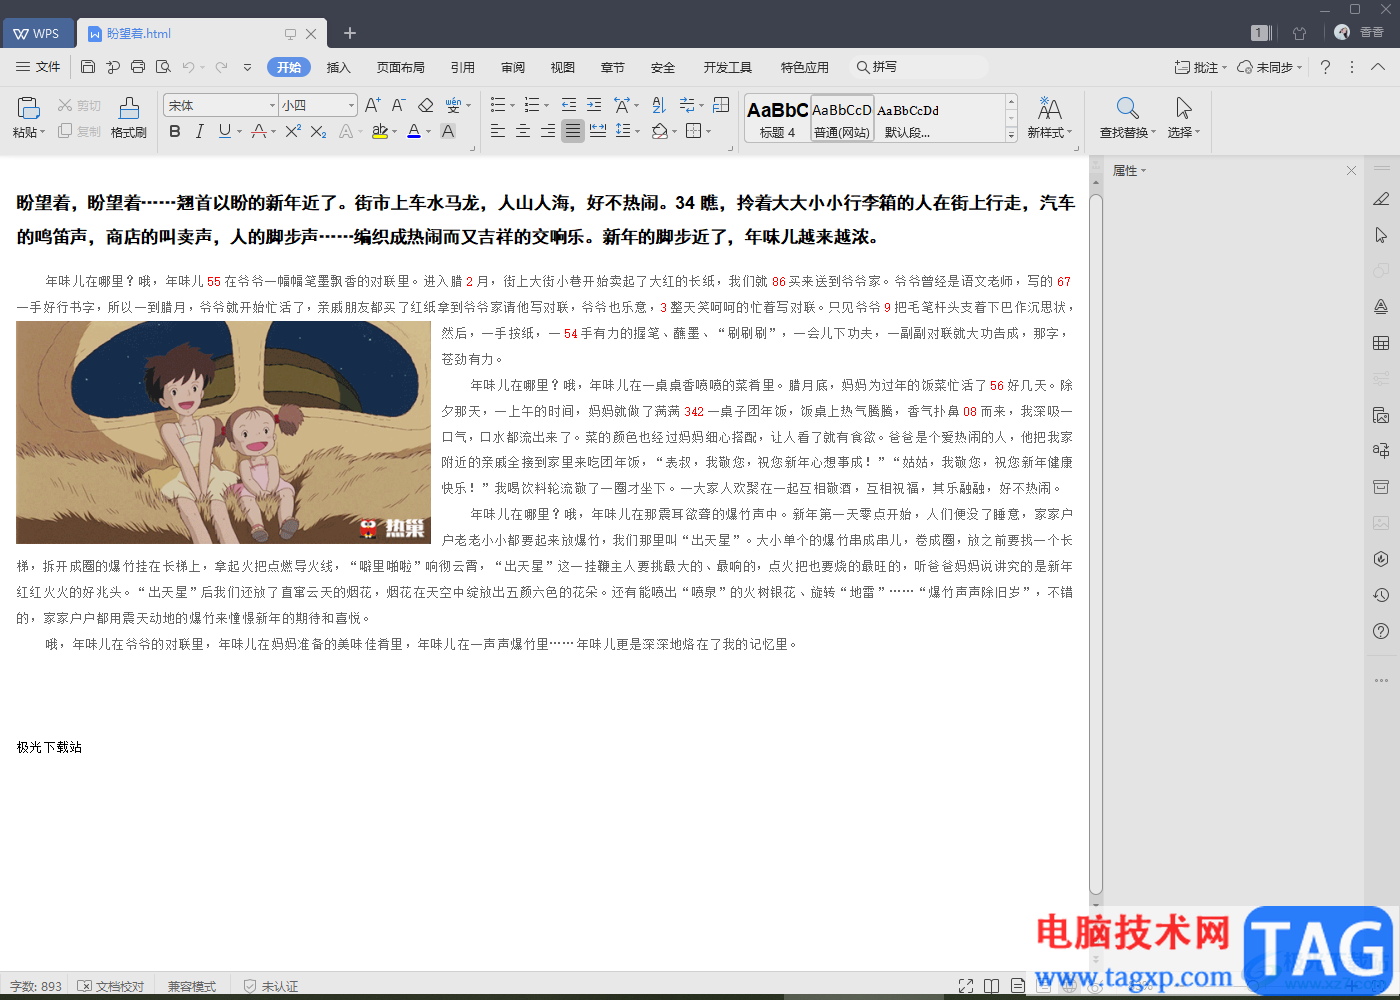Image resolution: width=1400 pixels, height=1000 pixels.
Task: Click the Clear Formatting eraser icon
Action: 425,105
